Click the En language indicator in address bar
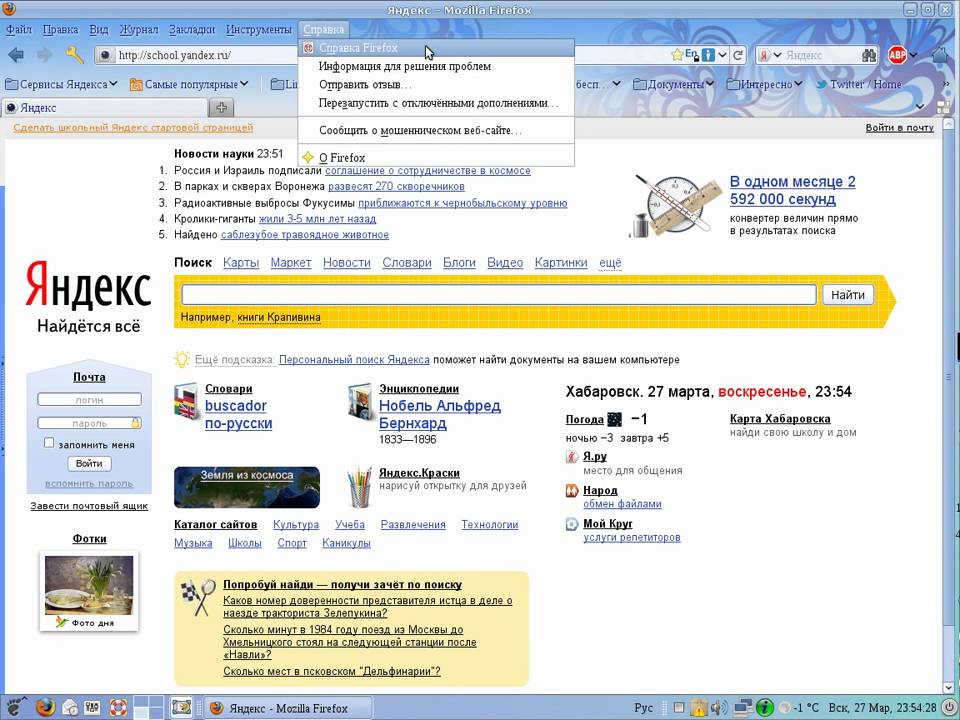This screenshot has width=960, height=720. (x=691, y=54)
